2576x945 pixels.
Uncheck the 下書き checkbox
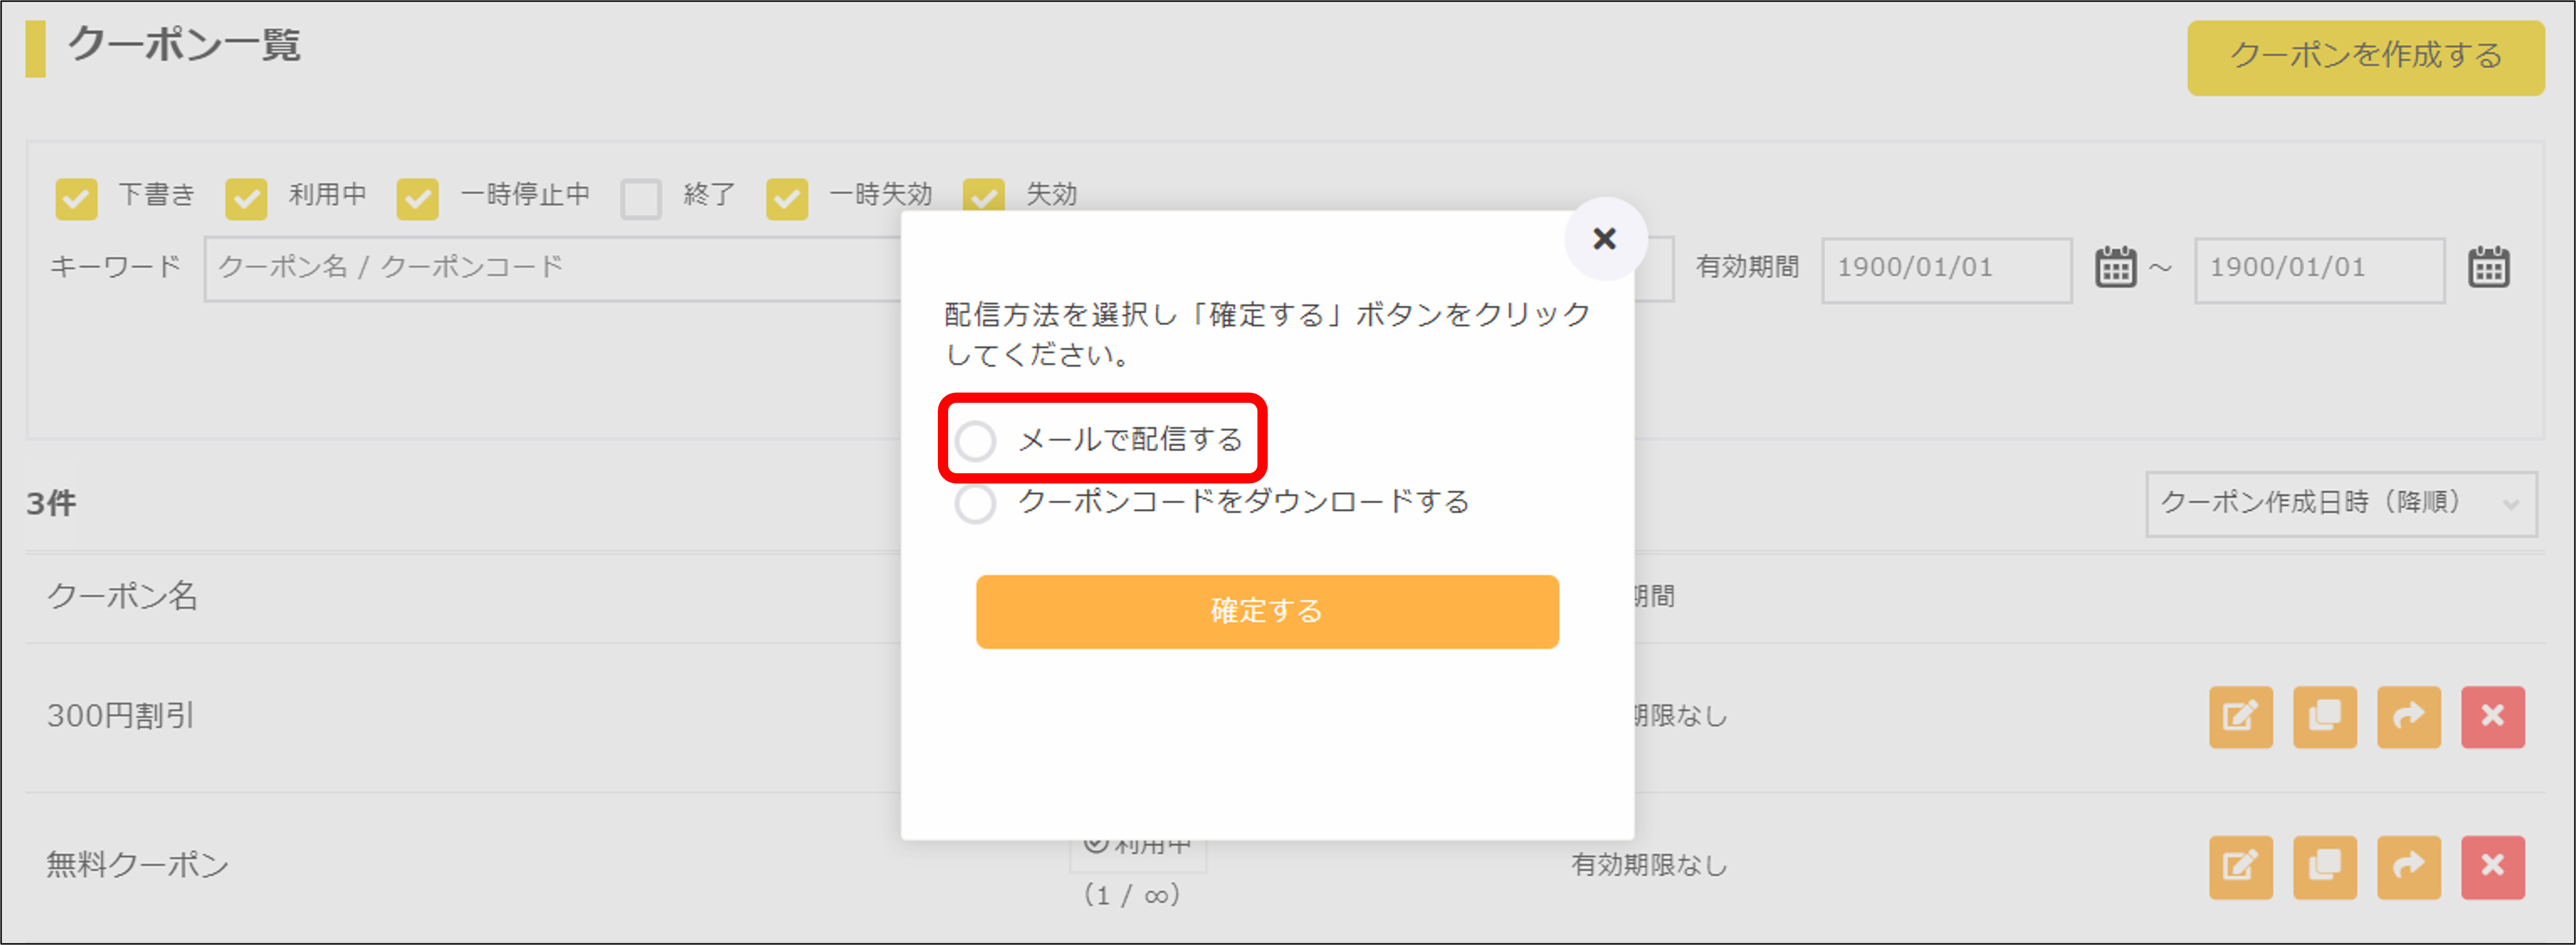pos(76,198)
